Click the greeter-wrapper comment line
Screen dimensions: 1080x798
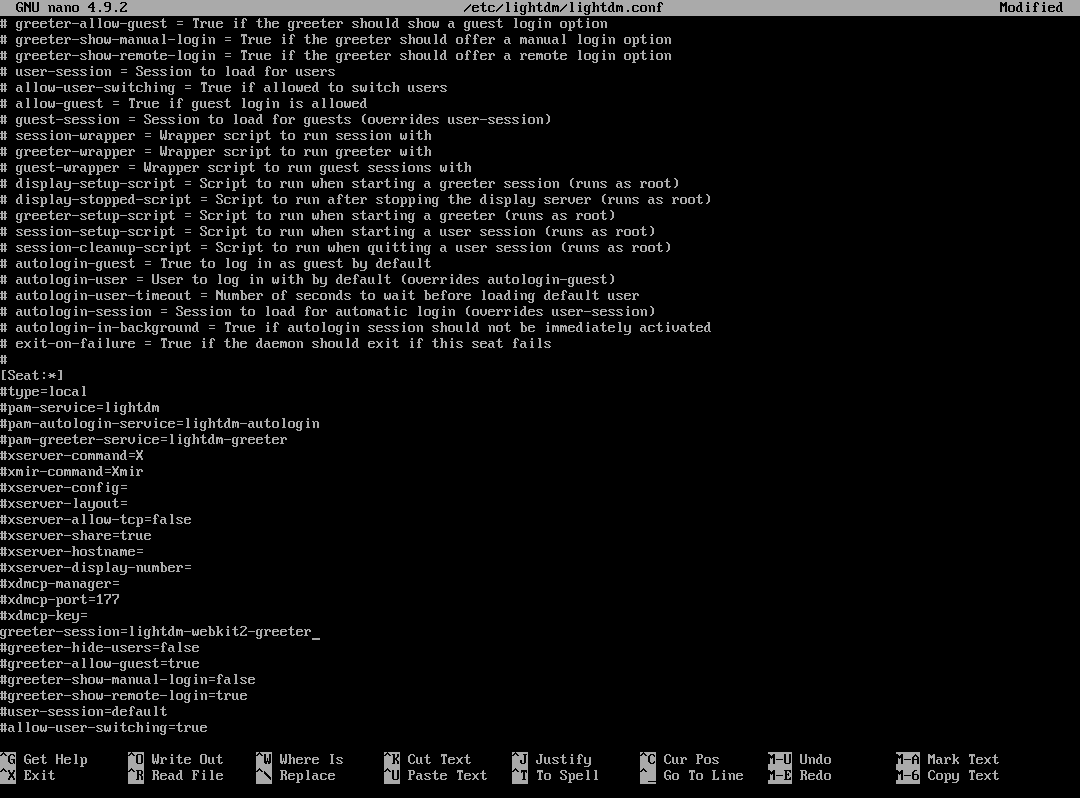216,151
